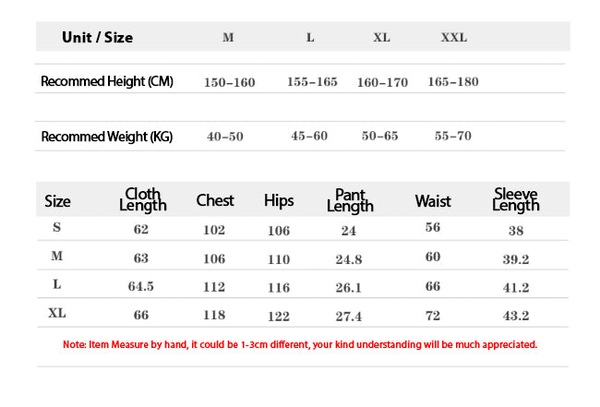Click the Chest column header
Viewport: 600px width, 407px height.
coord(215,200)
